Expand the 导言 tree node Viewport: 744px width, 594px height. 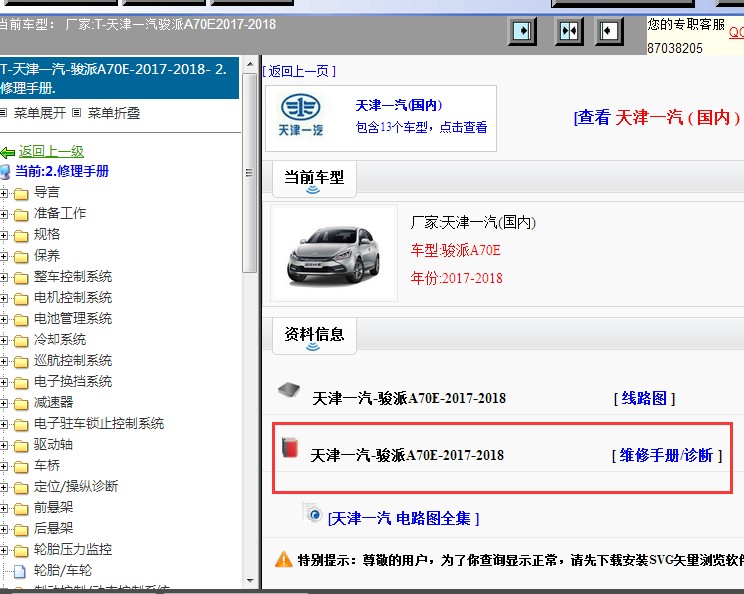tap(4, 194)
